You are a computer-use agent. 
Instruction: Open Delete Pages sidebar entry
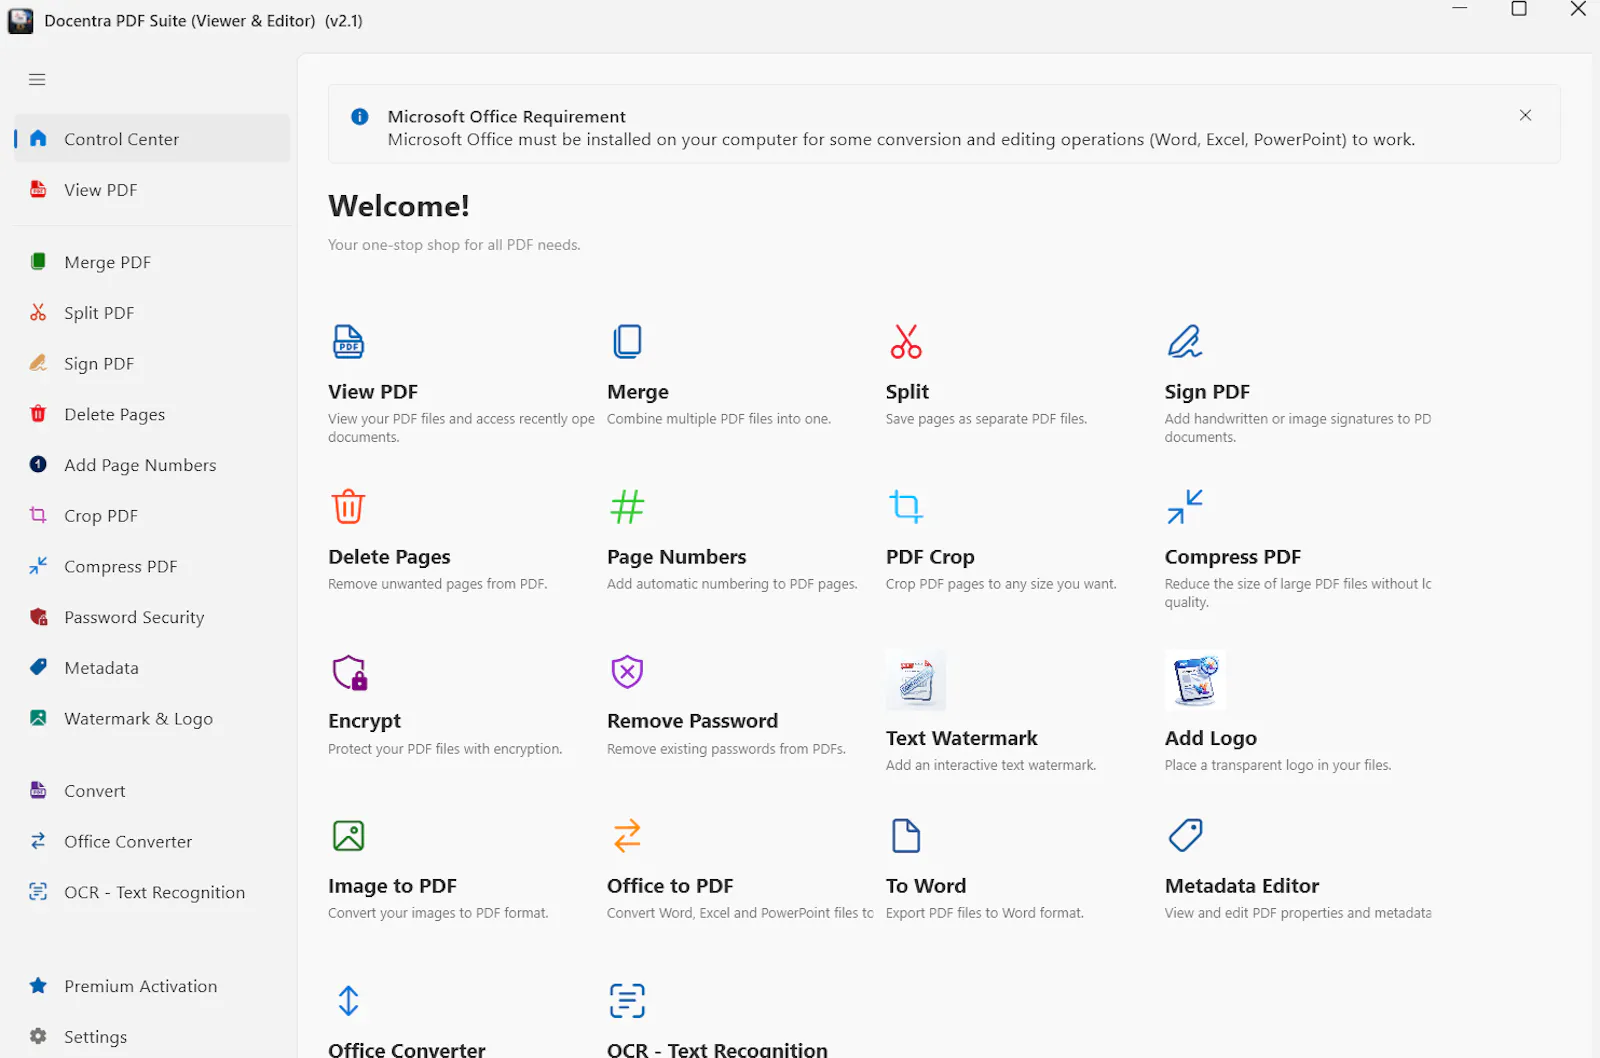(x=152, y=414)
